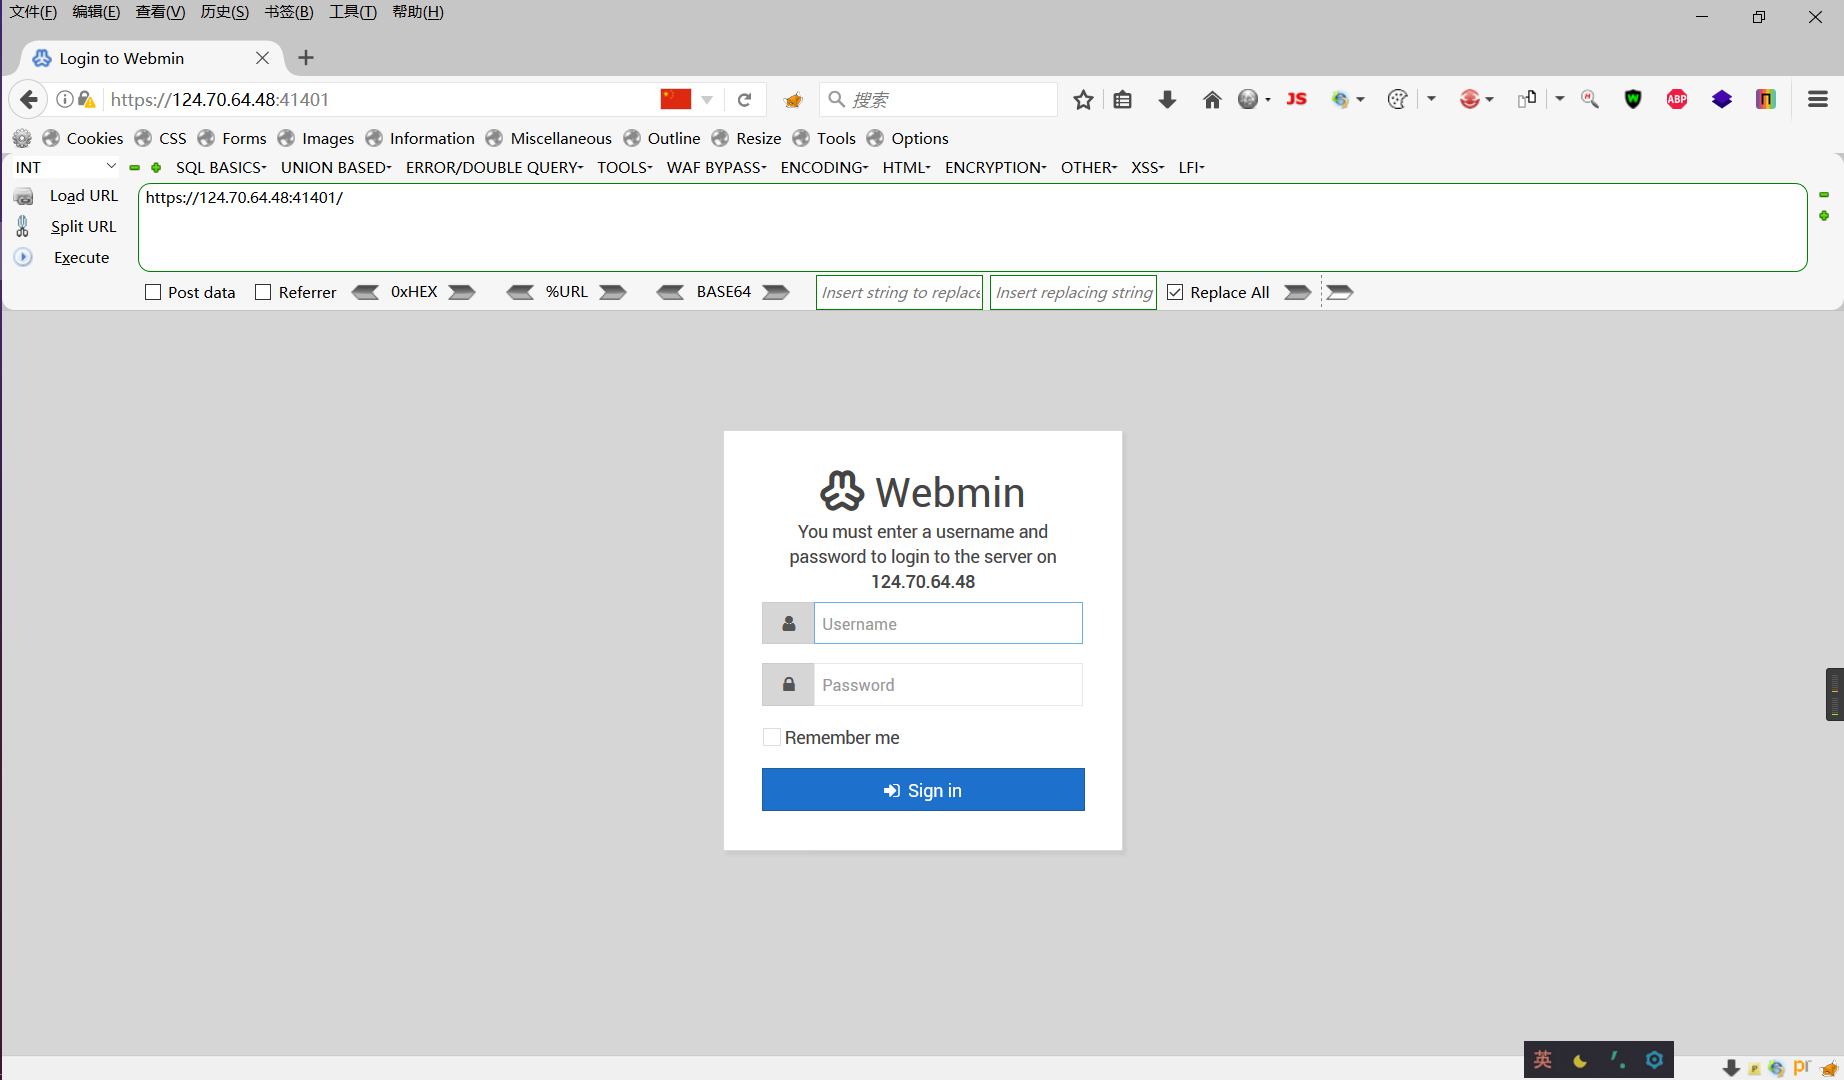This screenshot has height=1080, width=1844.
Task: Focus the Username input field
Action: coord(948,623)
